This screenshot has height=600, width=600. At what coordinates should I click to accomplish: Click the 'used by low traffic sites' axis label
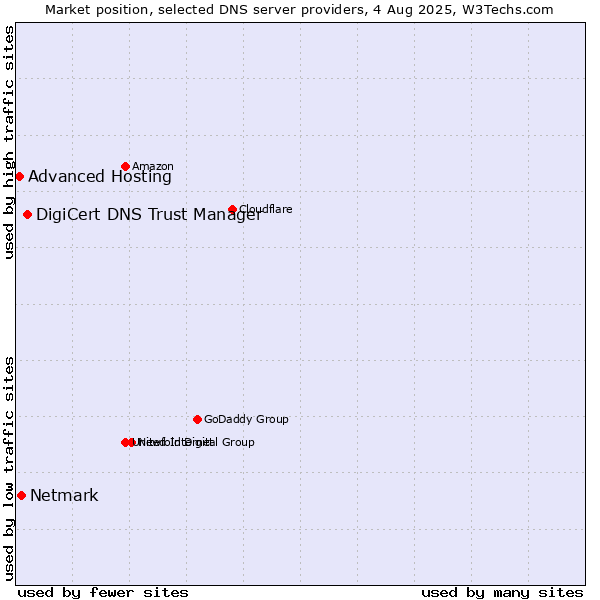point(9,469)
